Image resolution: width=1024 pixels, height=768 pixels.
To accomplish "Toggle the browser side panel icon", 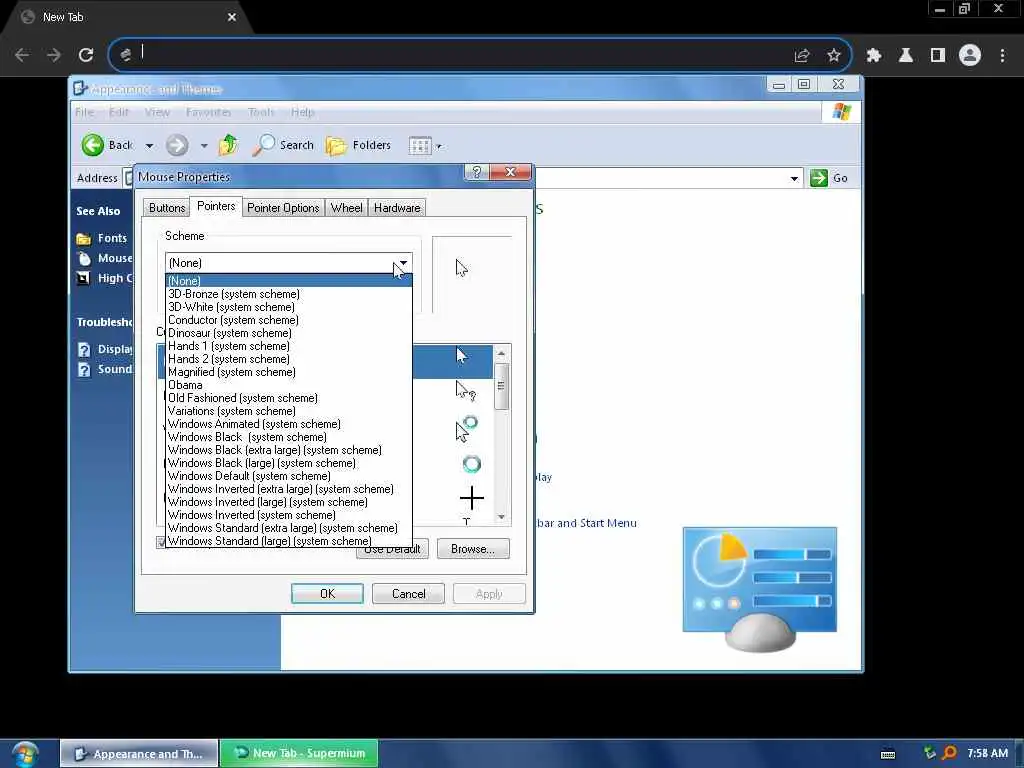I will tap(938, 55).
